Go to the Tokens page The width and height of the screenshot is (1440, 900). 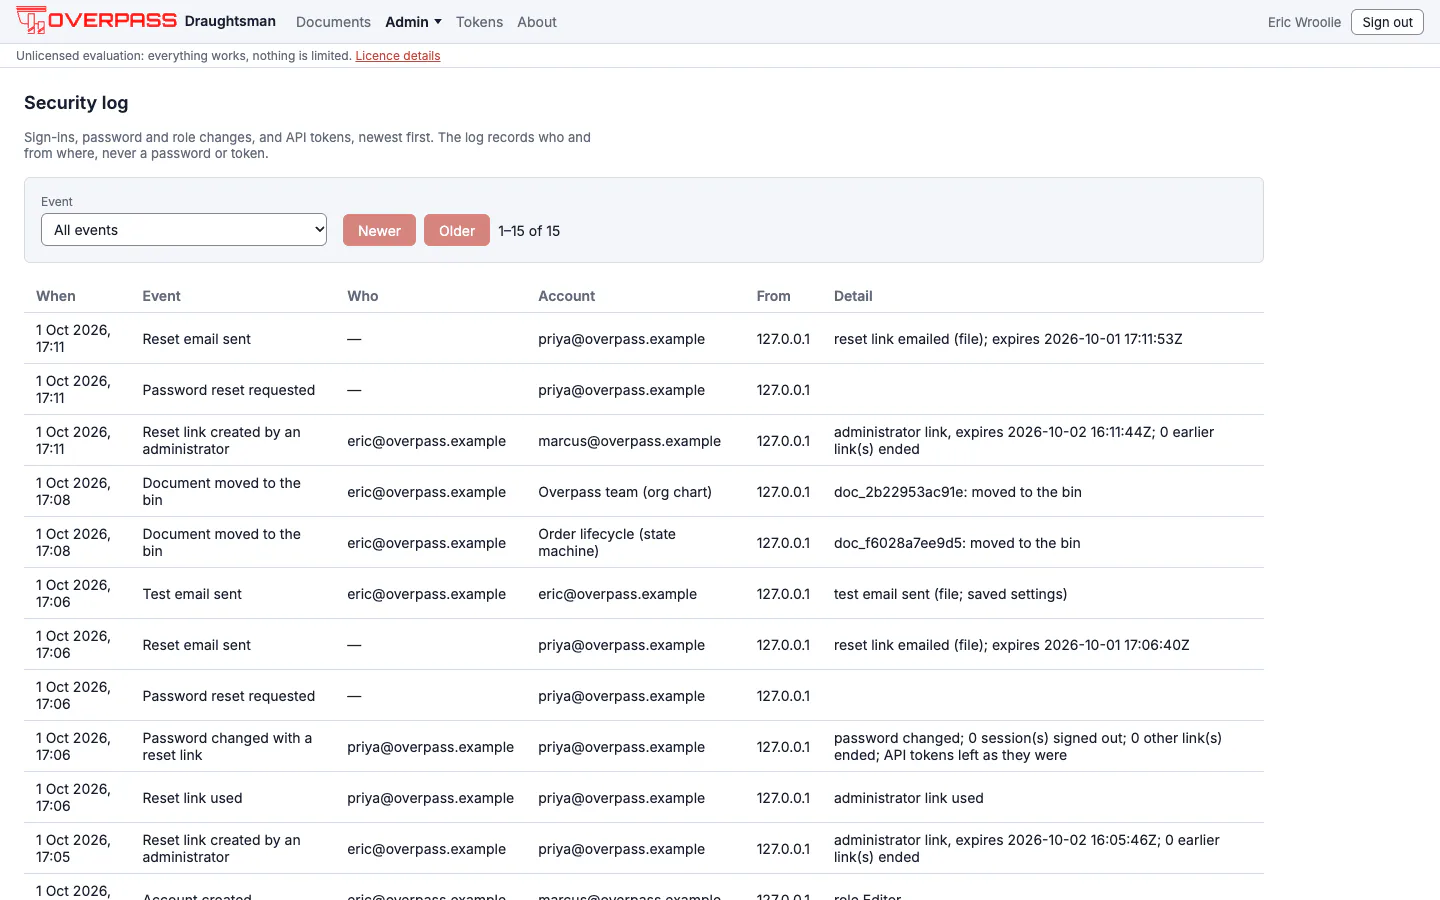point(479,22)
